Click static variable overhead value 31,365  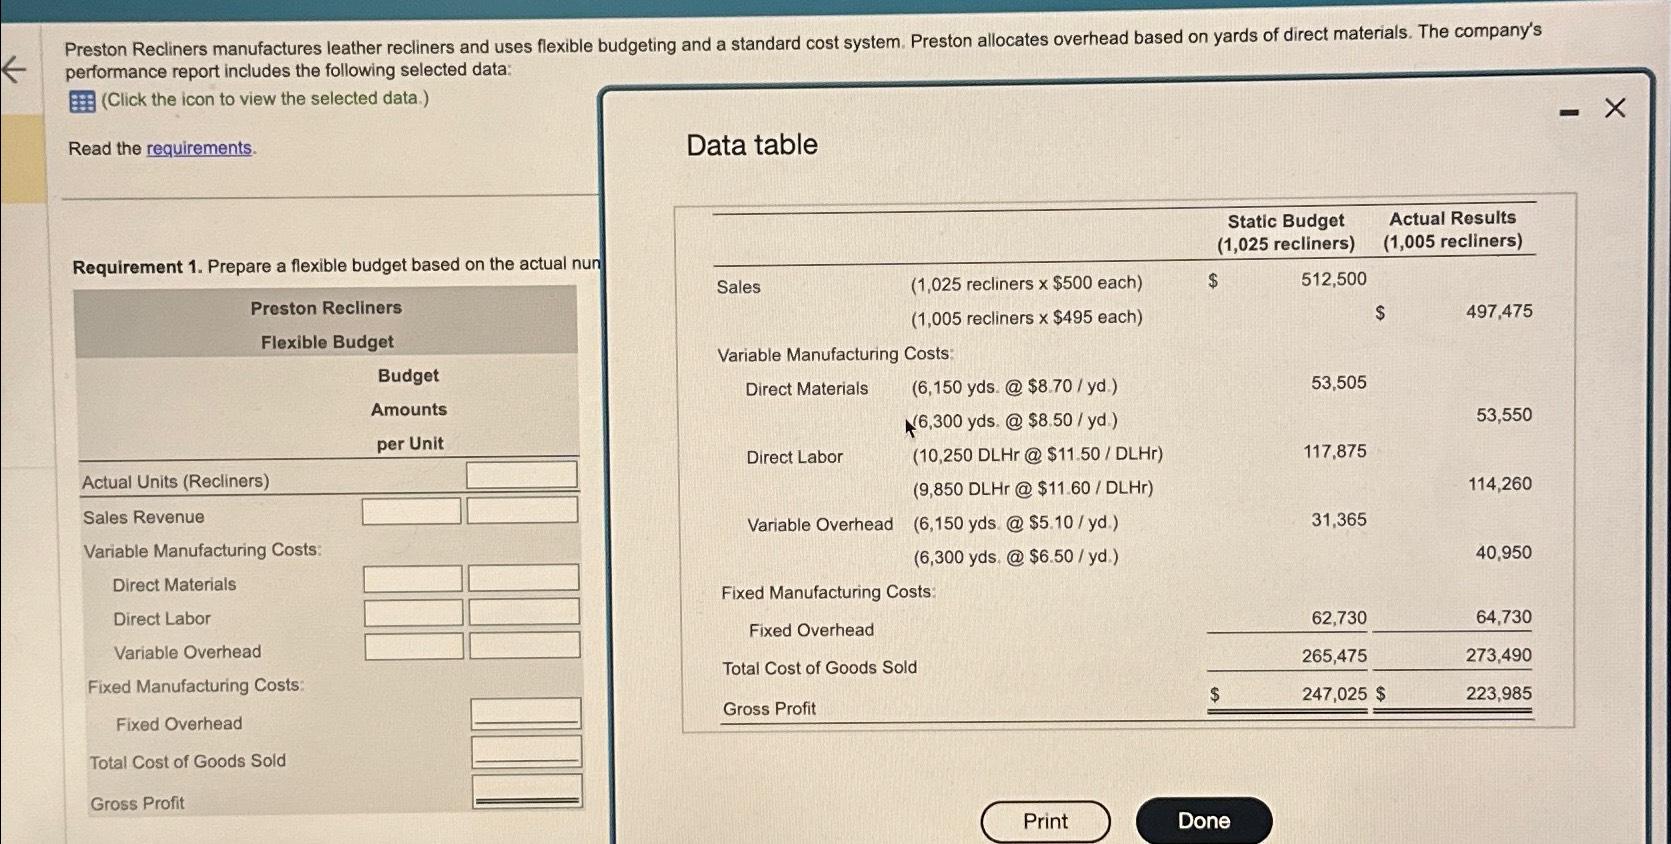[x=1339, y=520]
